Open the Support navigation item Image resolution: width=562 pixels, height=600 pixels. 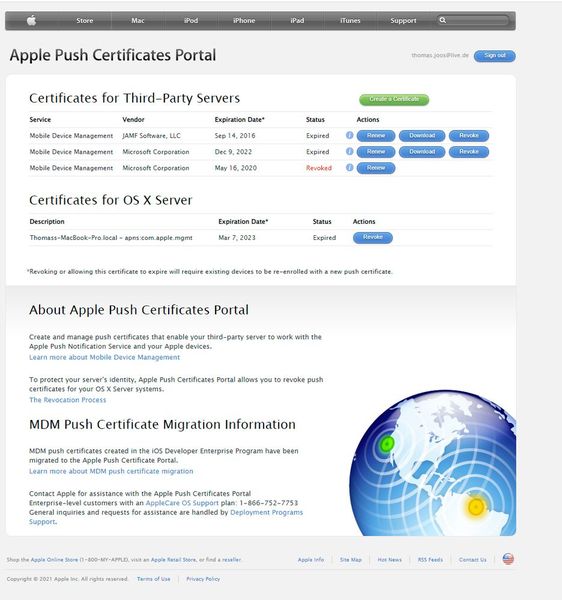(x=404, y=21)
